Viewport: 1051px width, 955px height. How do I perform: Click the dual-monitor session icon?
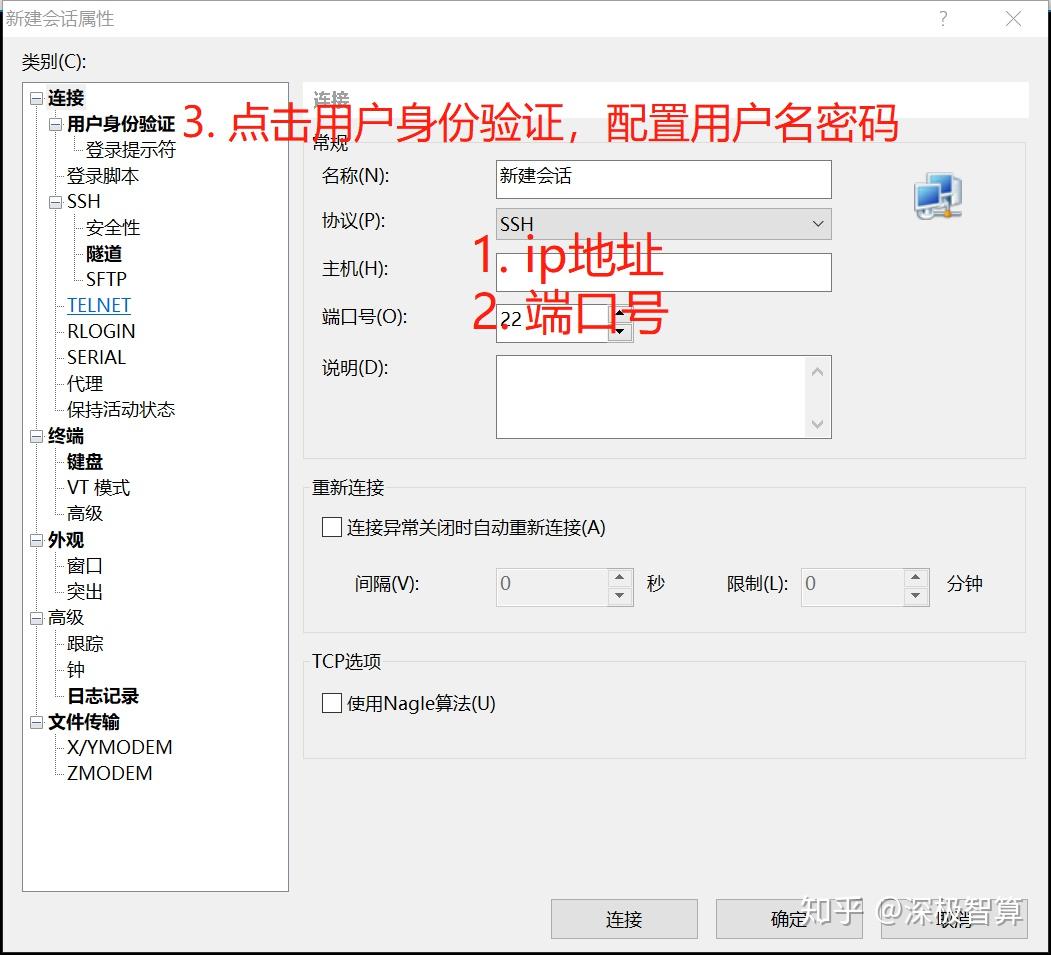(x=937, y=196)
